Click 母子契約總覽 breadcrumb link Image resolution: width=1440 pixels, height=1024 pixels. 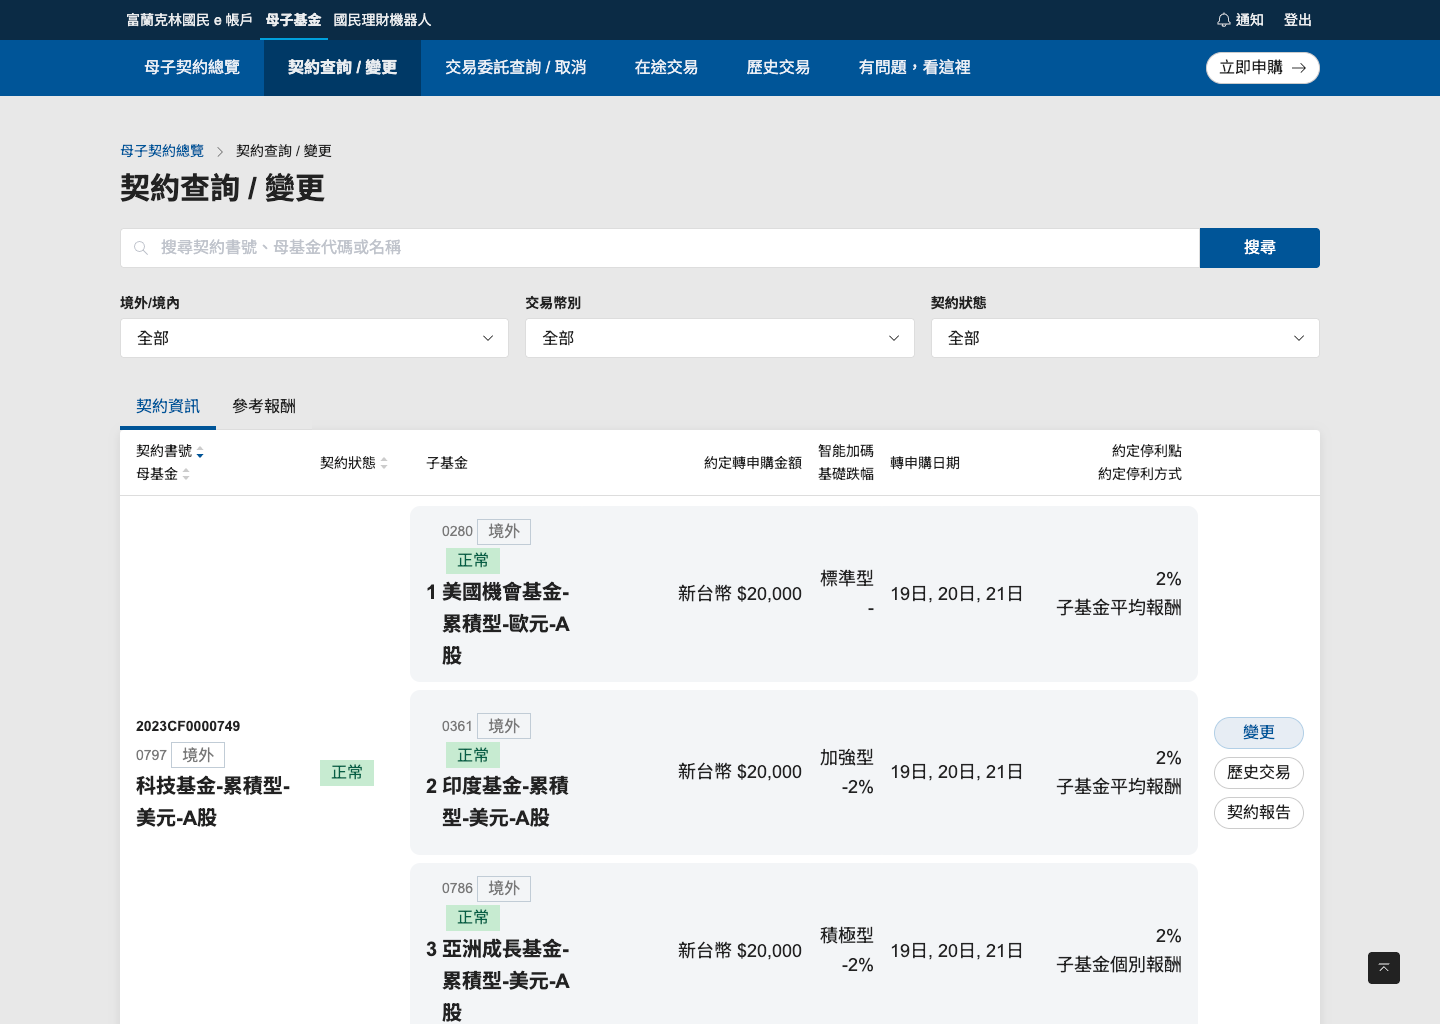(162, 151)
